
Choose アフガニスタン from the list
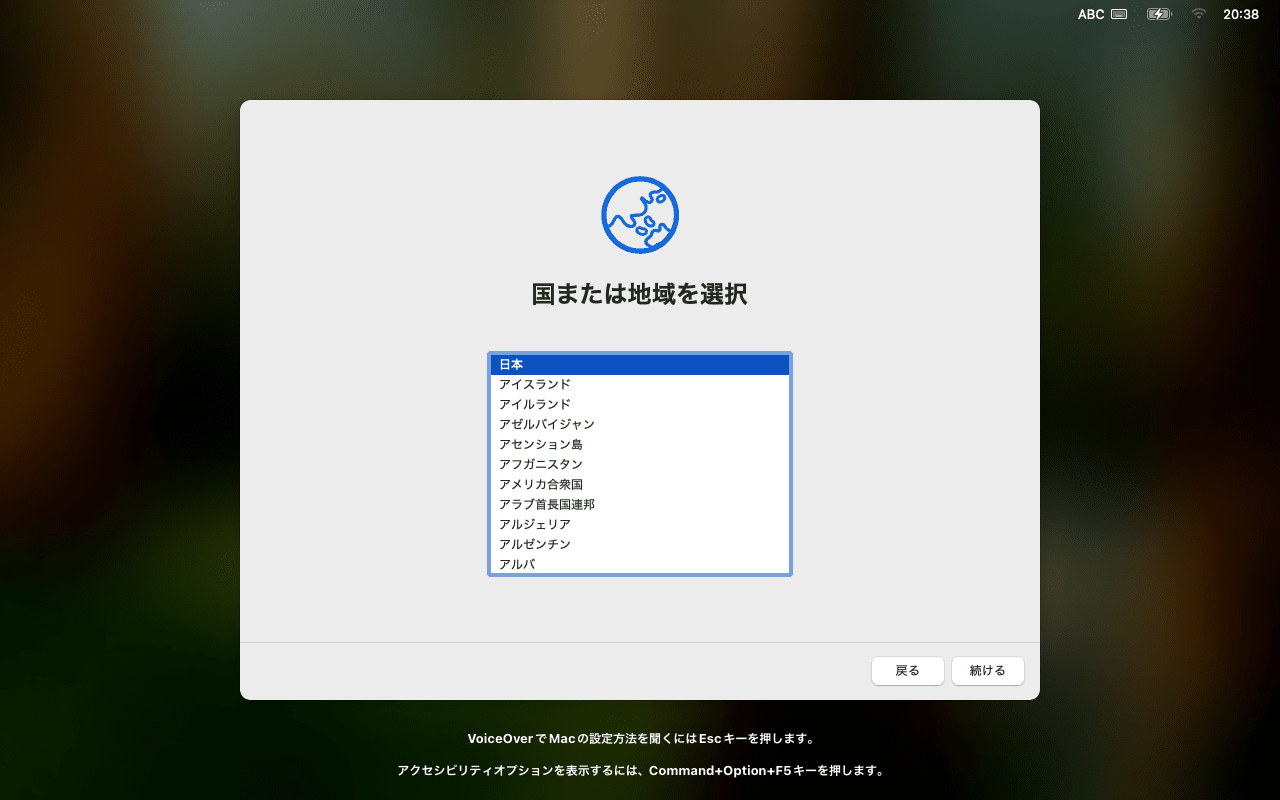pos(640,465)
